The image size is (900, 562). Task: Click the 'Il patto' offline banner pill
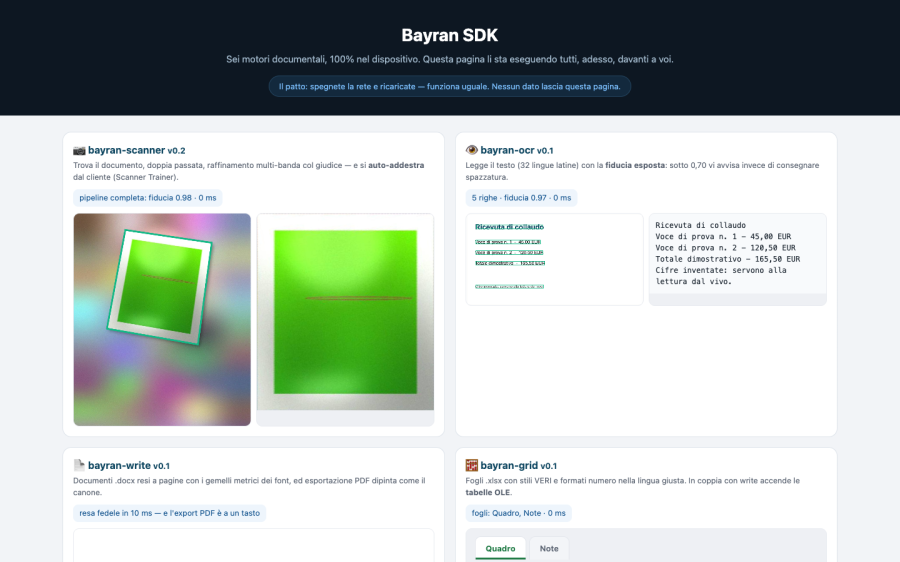click(449, 87)
